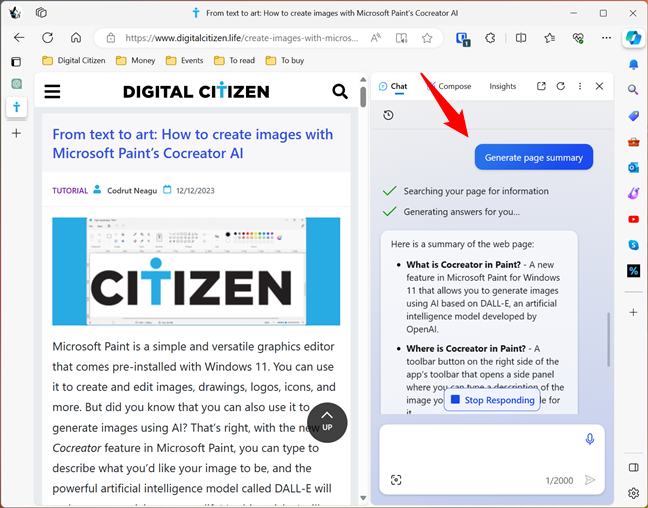Select the Digital Citizen vertical tab
The width and height of the screenshot is (648, 508).
pyautogui.click(x=17, y=107)
